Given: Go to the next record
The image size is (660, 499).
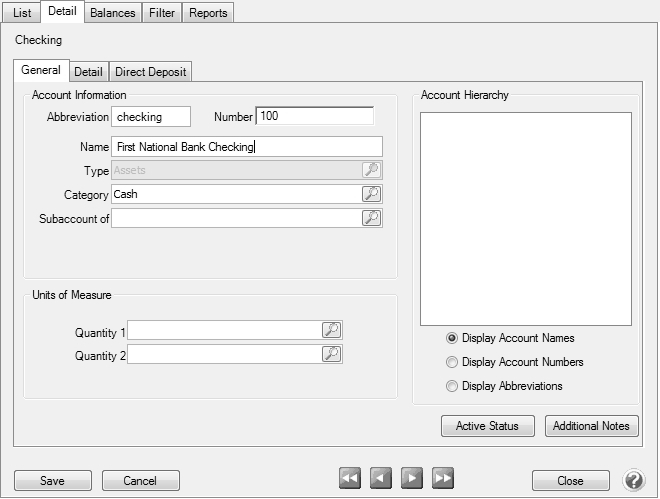Looking at the screenshot, I should [x=411, y=480].
